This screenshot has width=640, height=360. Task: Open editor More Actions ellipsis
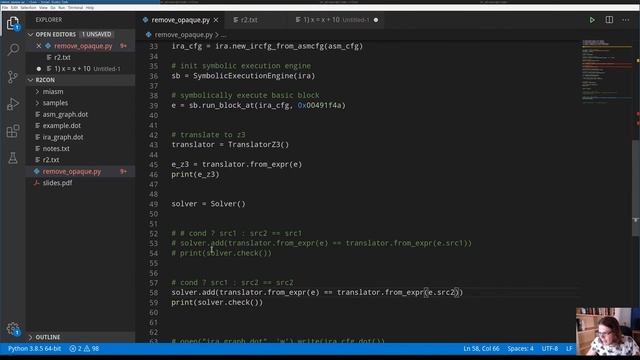coord(625,20)
